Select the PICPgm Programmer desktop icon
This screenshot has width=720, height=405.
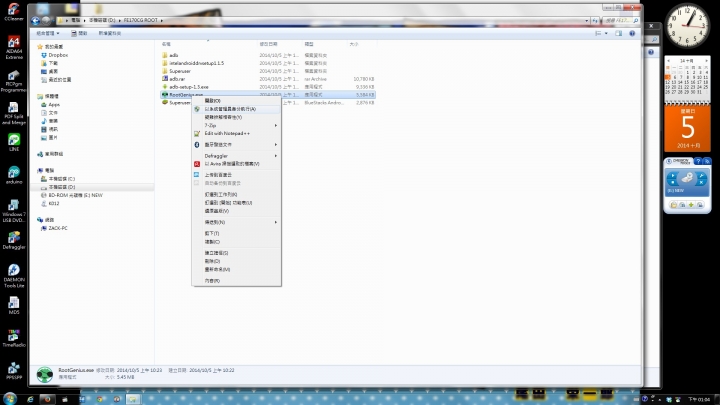point(14,81)
